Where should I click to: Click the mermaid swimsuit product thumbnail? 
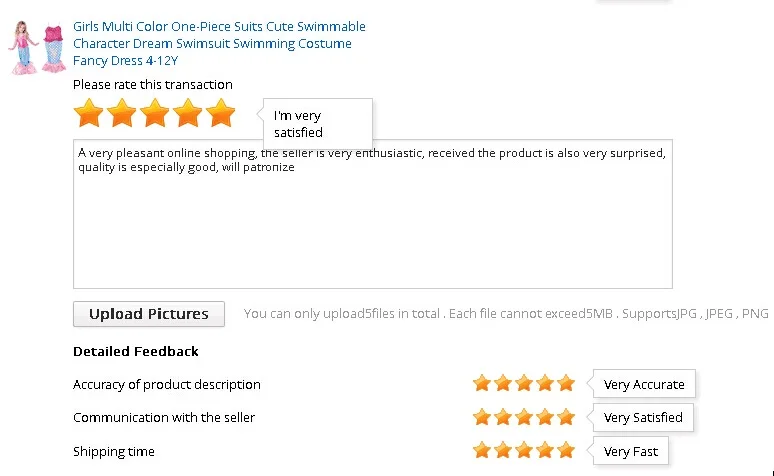[36, 48]
